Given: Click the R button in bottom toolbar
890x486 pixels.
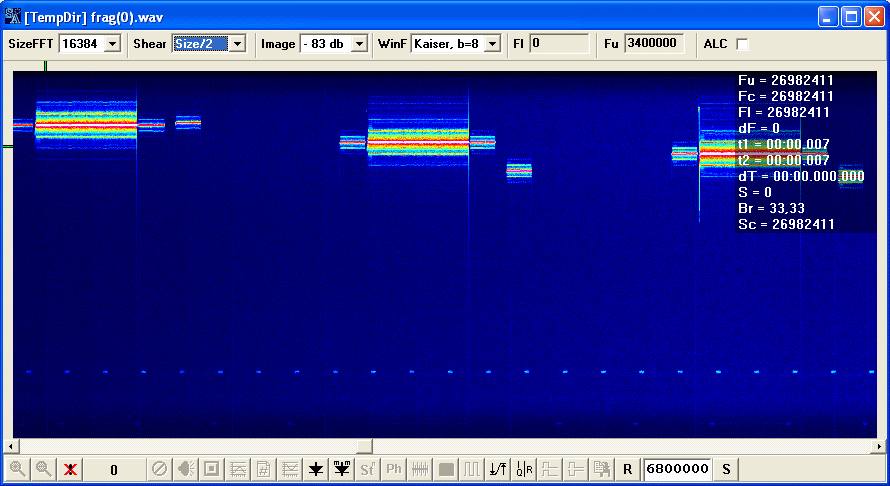Looking at the screenshot, I should [628, 469].
